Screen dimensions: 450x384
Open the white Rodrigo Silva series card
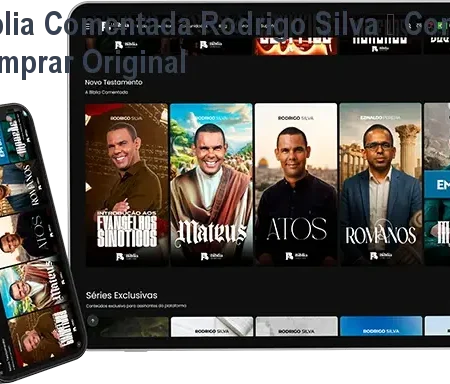[212, 326]
